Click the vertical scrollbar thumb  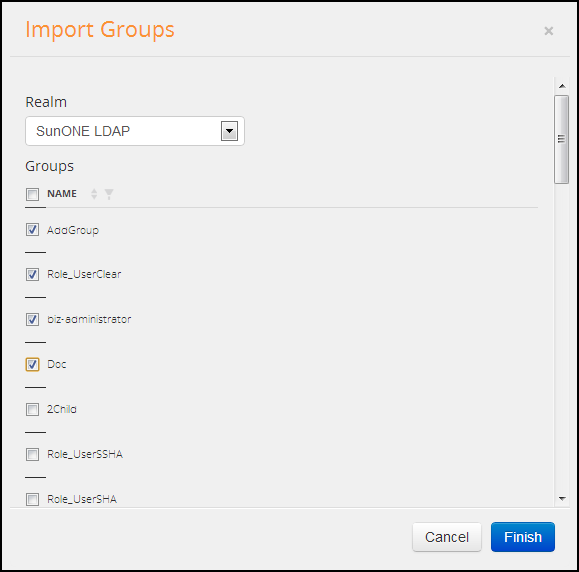[x=561, y=139]
